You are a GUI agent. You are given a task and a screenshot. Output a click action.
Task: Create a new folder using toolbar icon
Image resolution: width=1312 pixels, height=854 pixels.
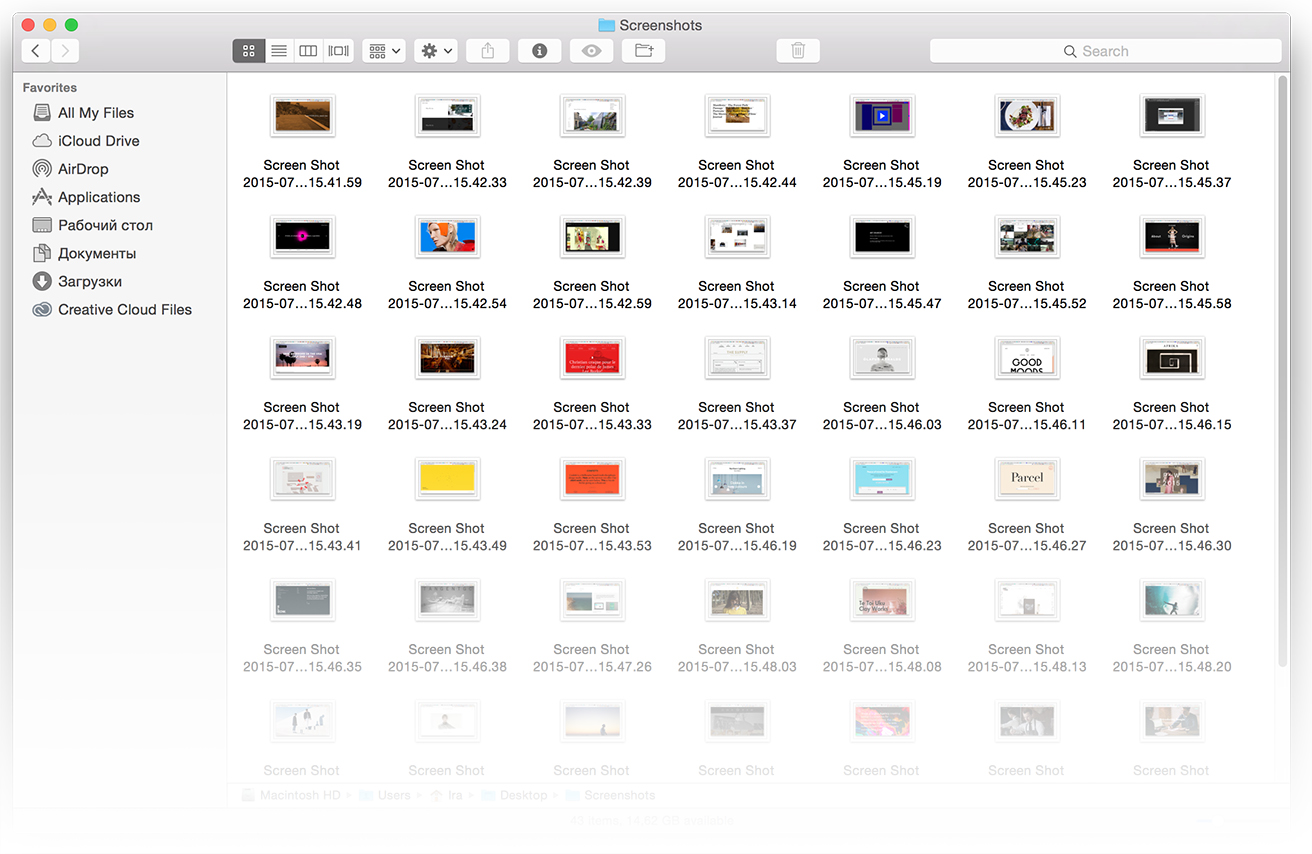point(644,51)
